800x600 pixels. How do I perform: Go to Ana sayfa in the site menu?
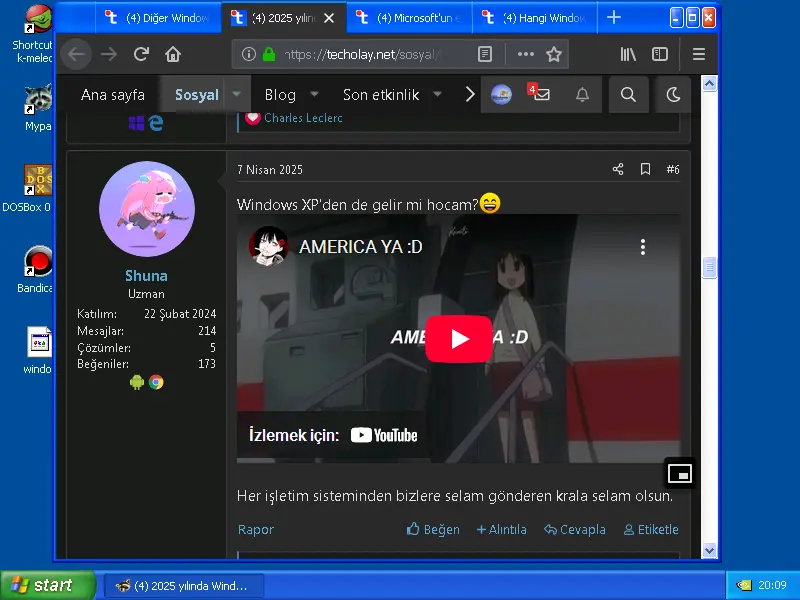point(113,94)
